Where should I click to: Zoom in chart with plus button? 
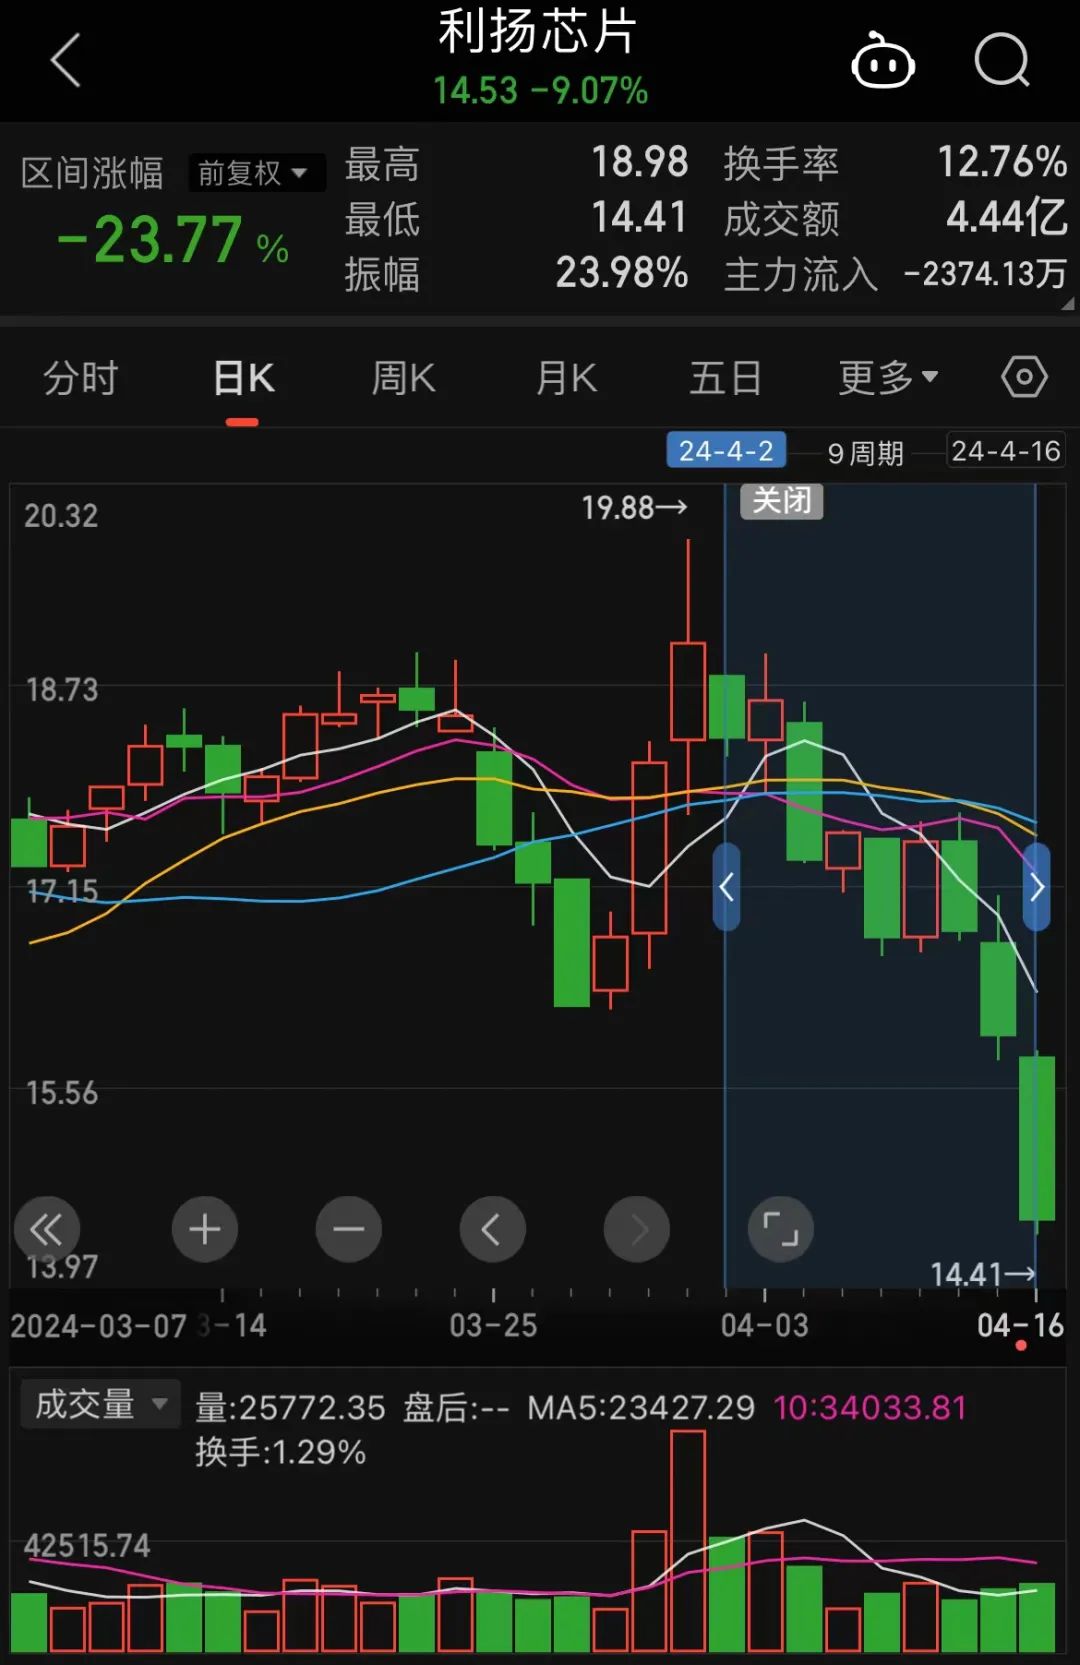(205, 1229)
